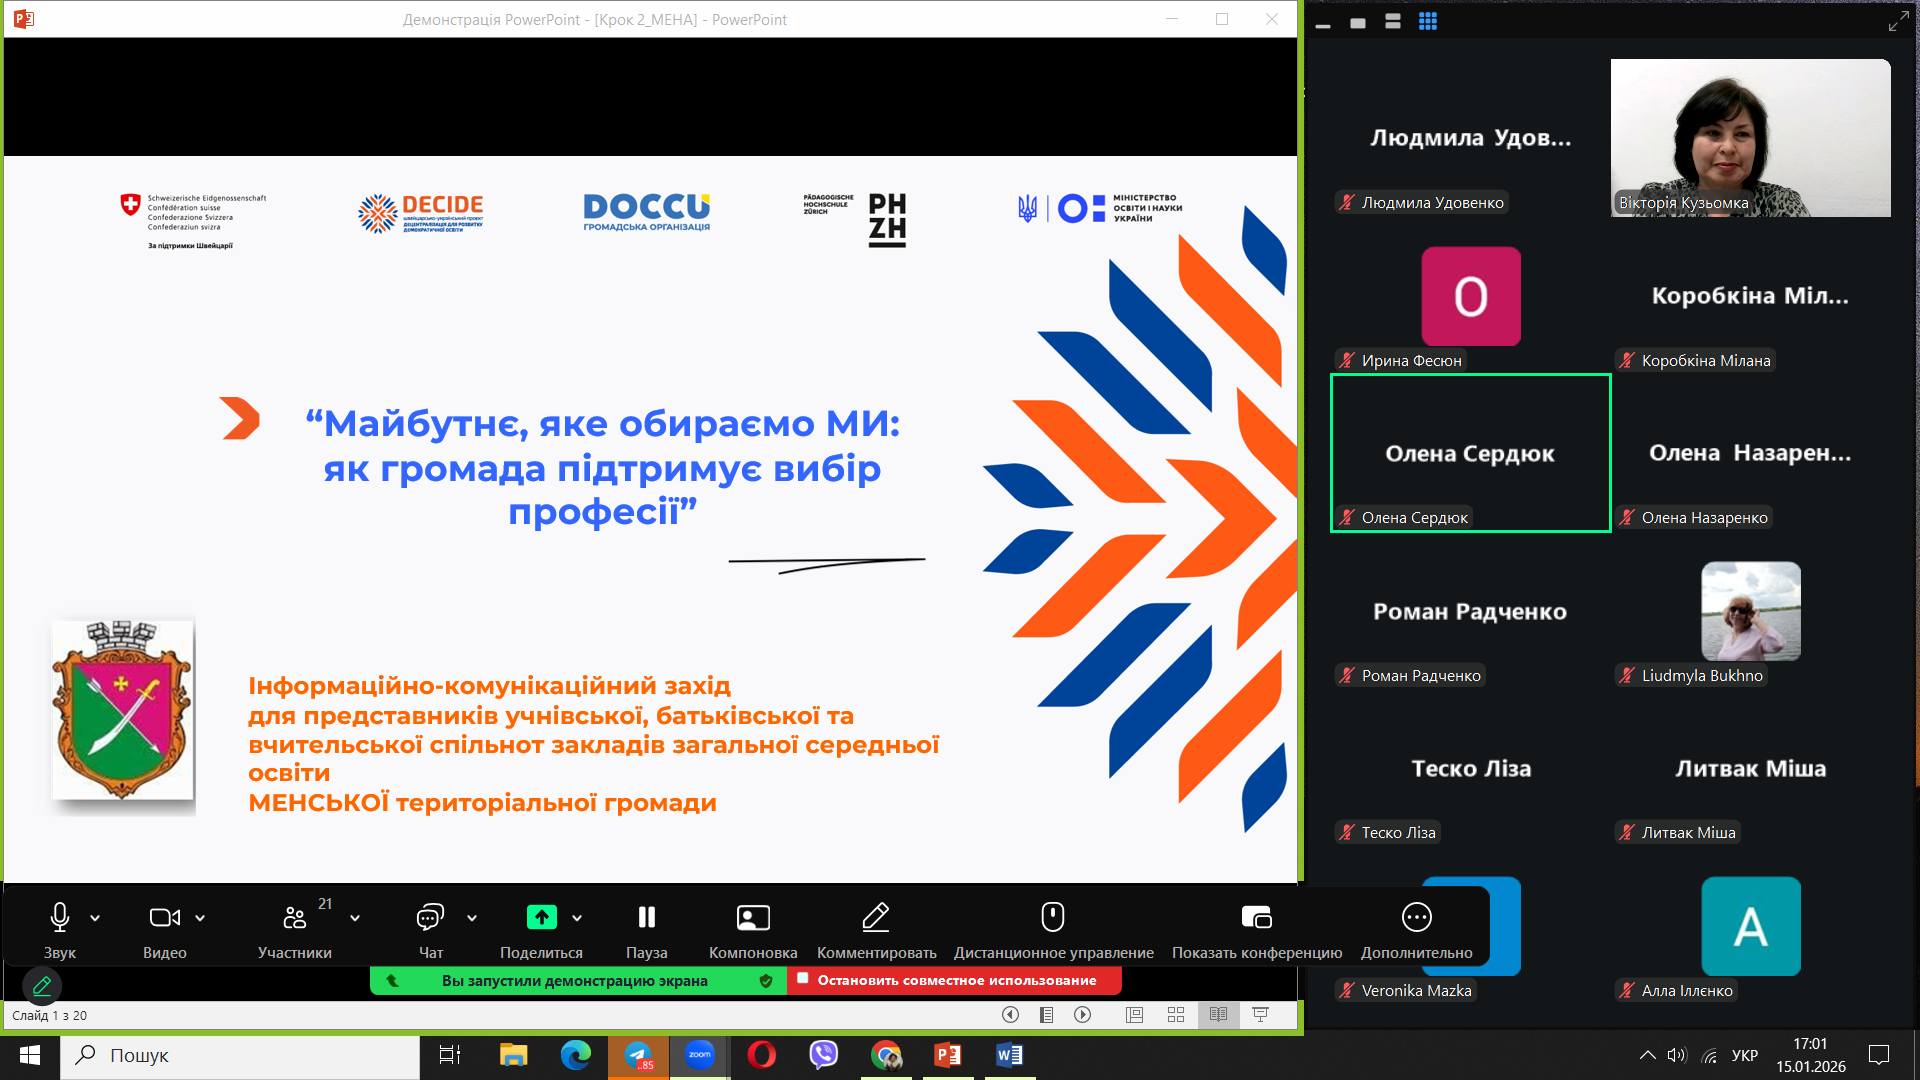
Task: Switch to Slide Sorter view in PowerPoint
Action: (1176, 1015)
